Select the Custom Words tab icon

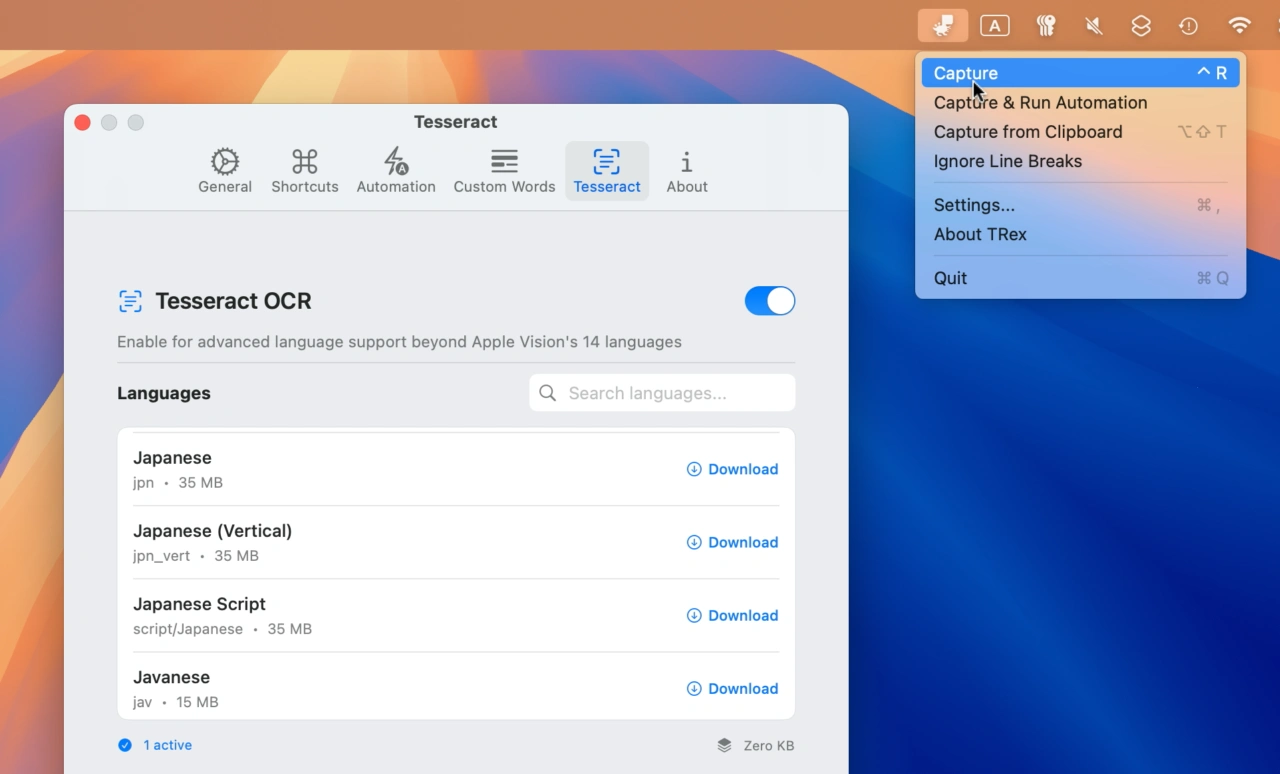point(504,162)
